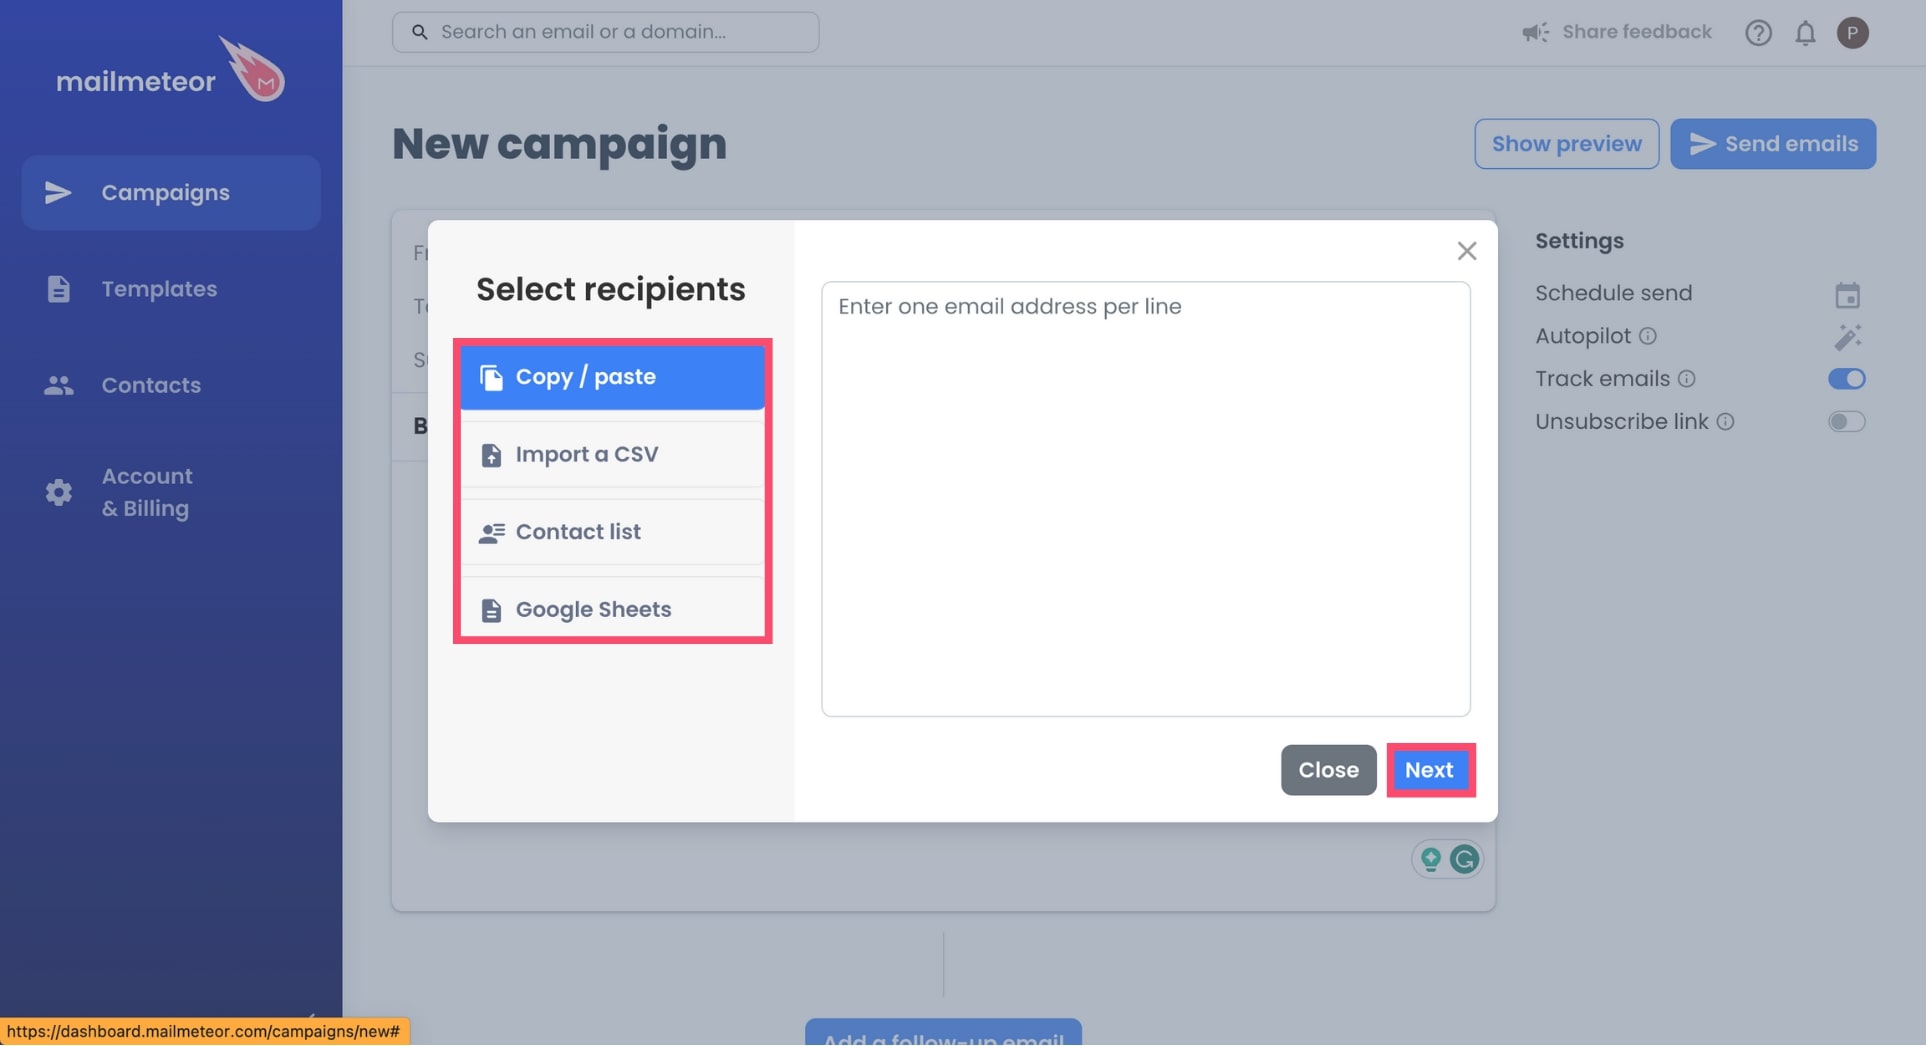Click the Mailmeteor logo
This screenshot has width=1926, height=1046.
click(170, 70)
